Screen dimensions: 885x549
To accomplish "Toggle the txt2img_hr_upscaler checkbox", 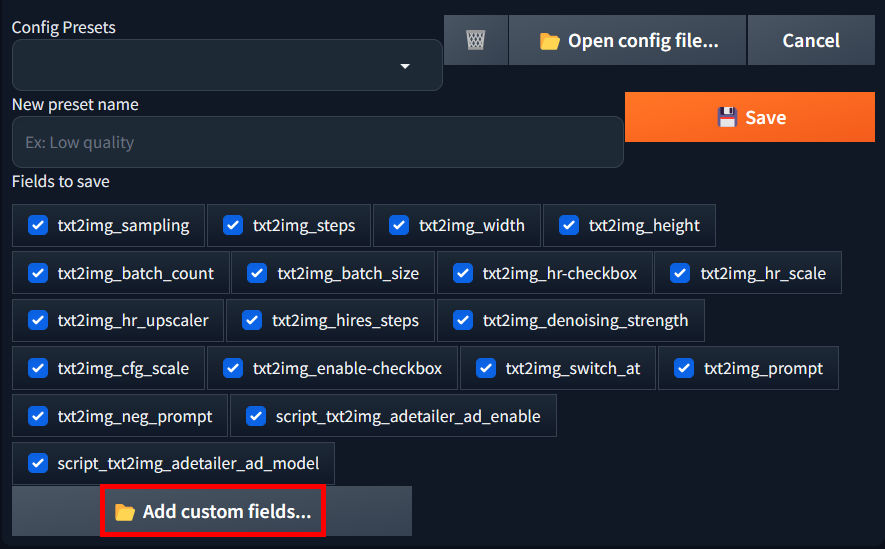I will (x=39, y=321).
